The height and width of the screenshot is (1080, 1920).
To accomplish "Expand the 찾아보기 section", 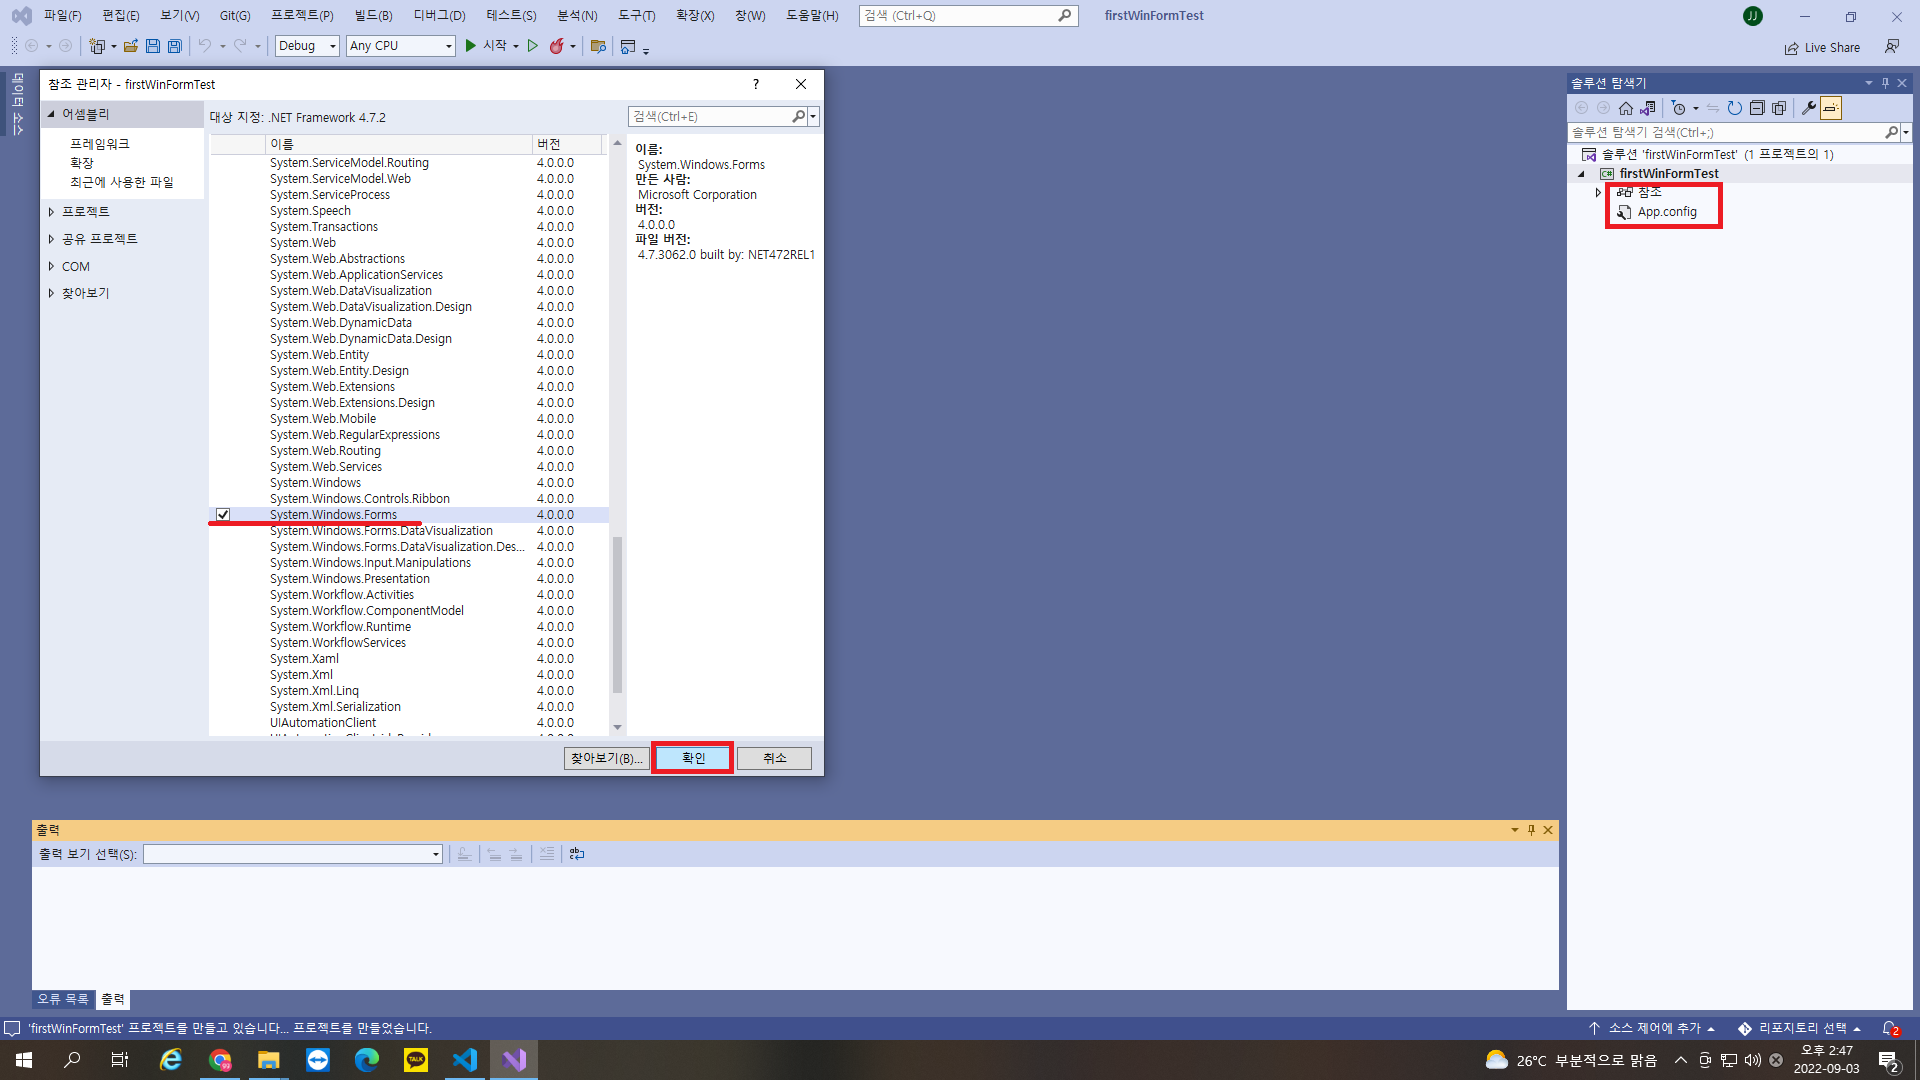I will click(x=51, y=293).
